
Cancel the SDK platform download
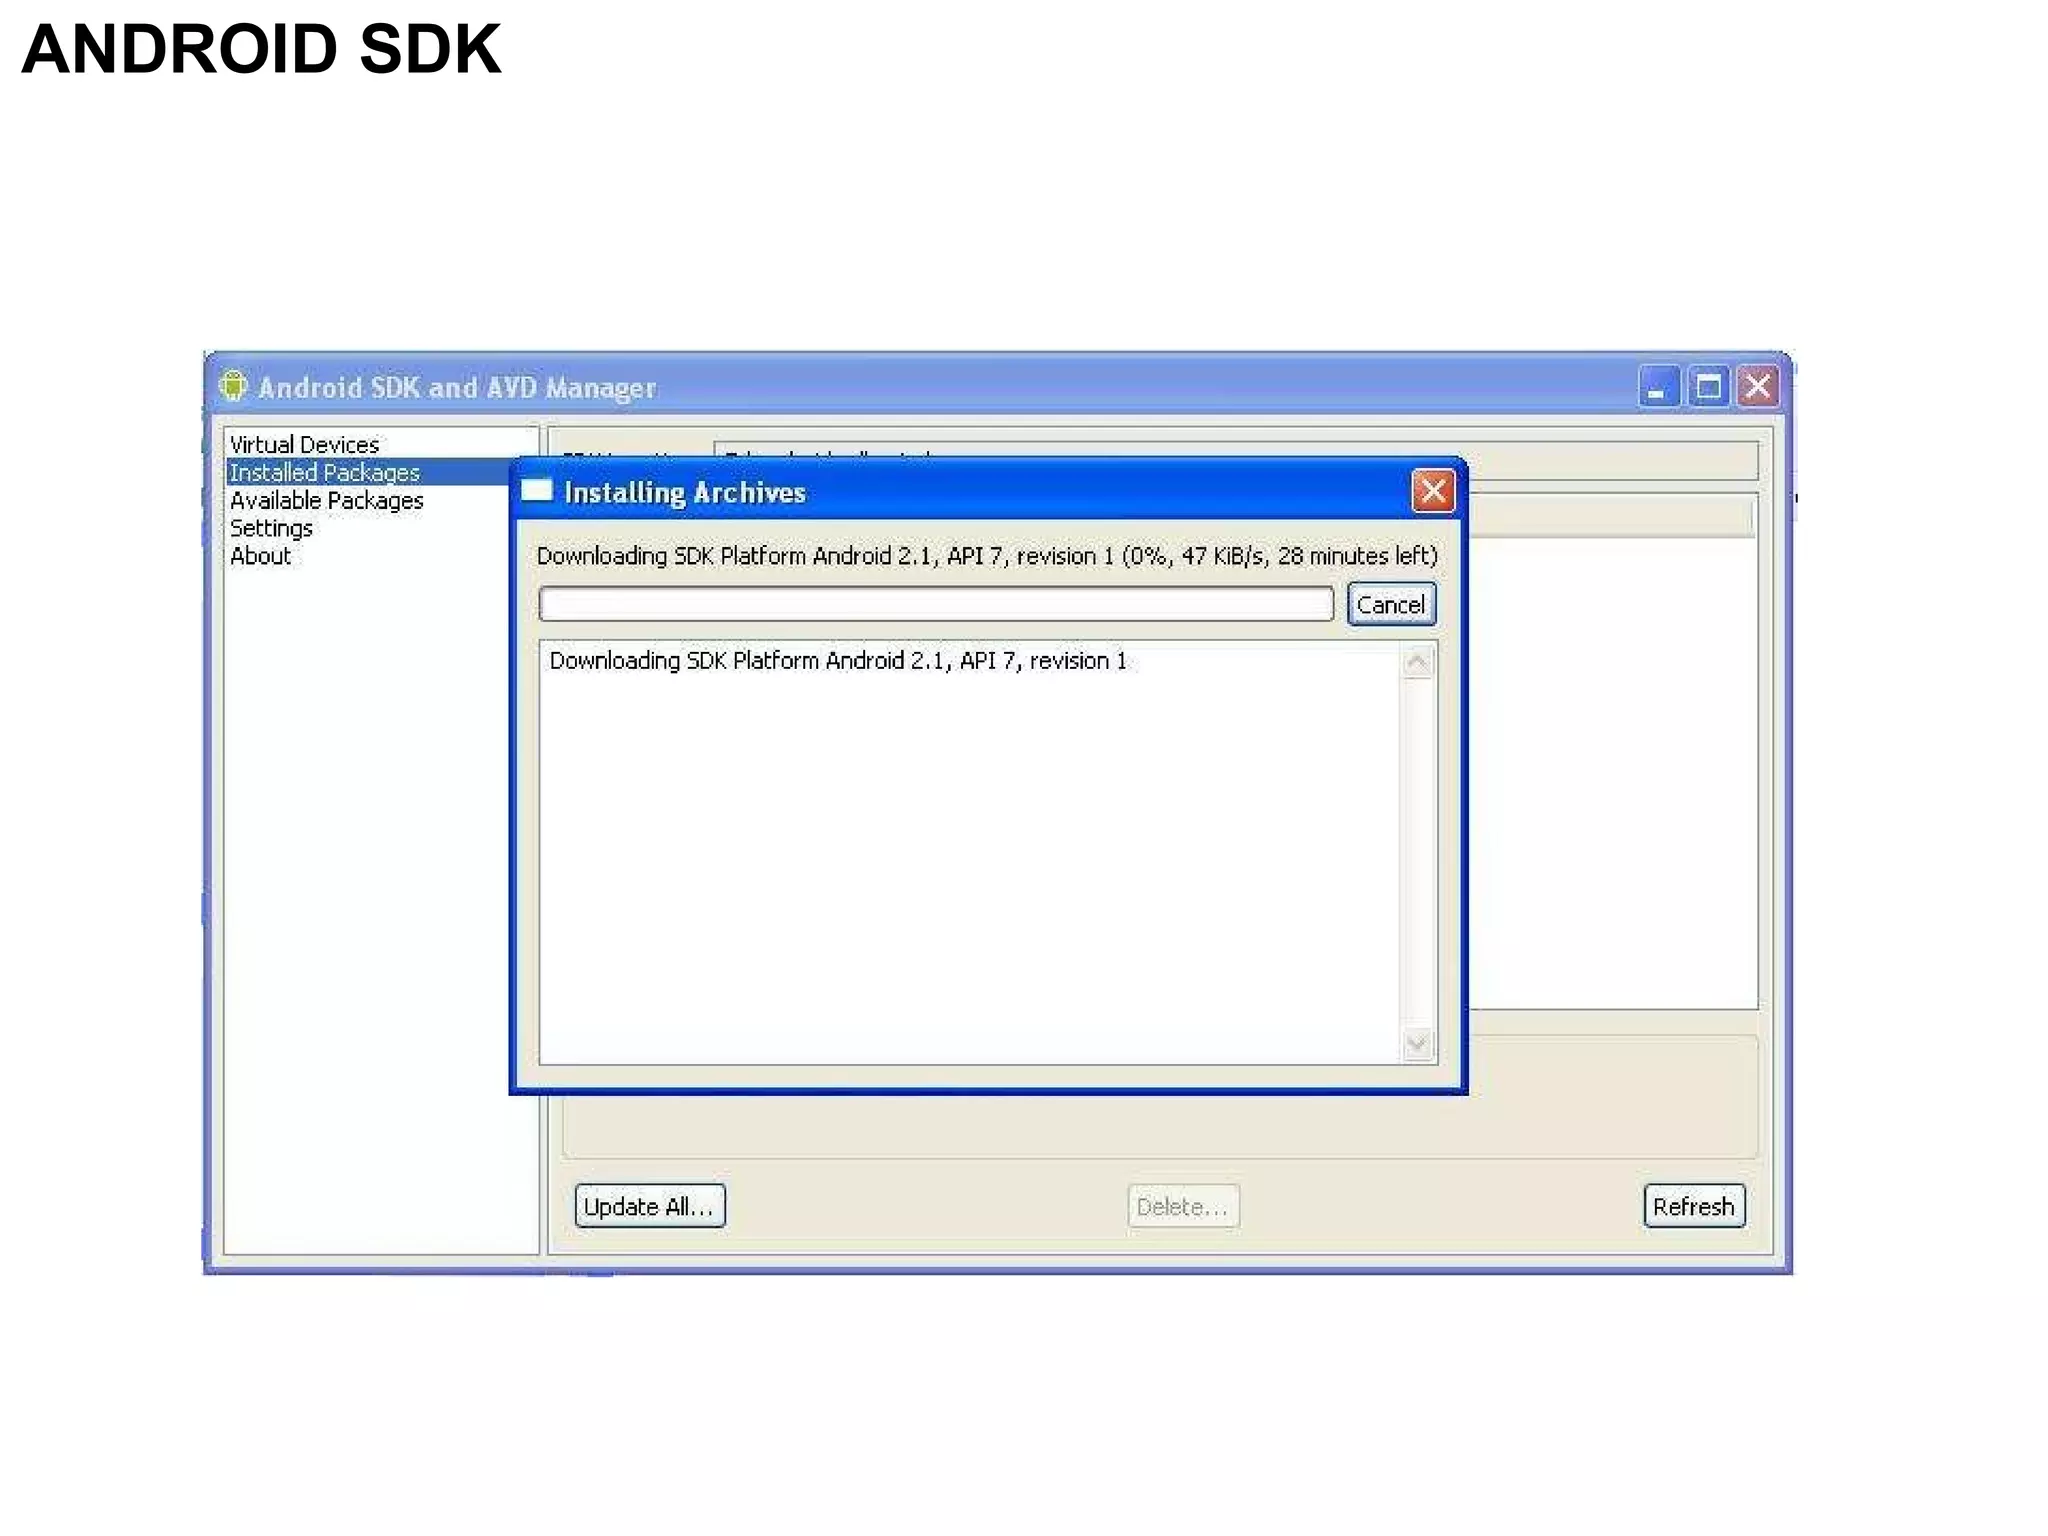tap(1391, 604)
